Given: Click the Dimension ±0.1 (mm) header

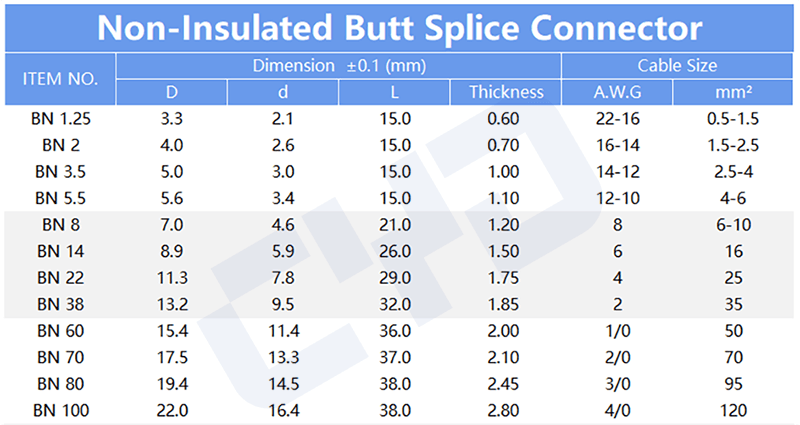Looking at the screenshot, I should 340,67.
